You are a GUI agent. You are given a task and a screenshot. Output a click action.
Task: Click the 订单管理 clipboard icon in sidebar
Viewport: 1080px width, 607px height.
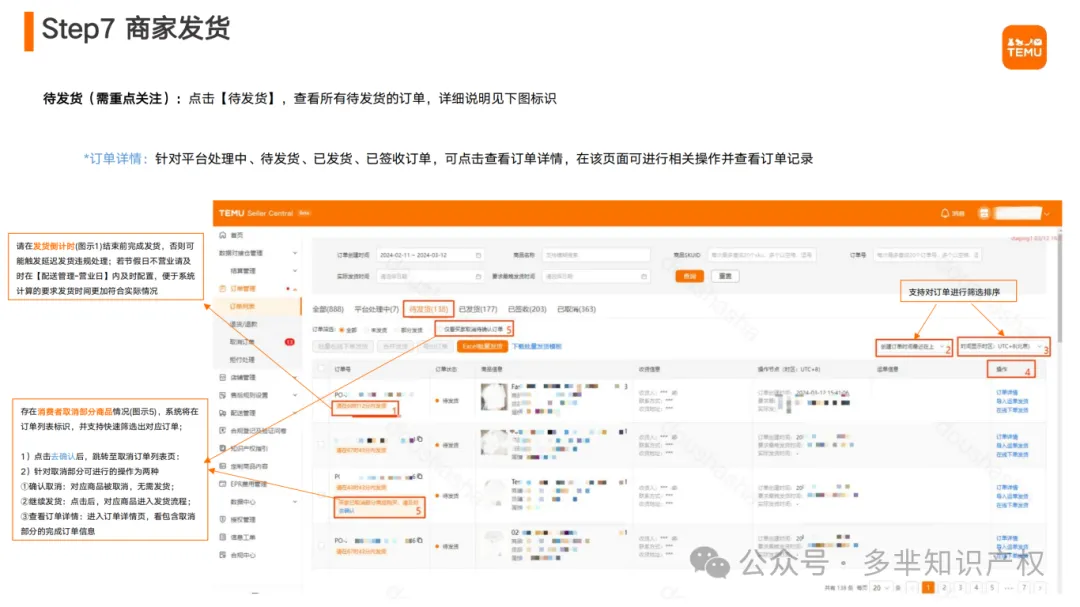coord(222,289)
